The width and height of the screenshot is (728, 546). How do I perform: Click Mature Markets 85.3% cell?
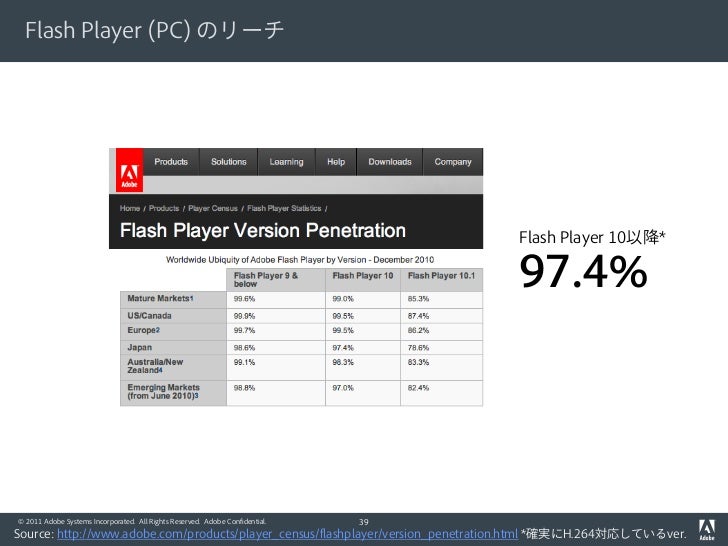tap(442, 300)
